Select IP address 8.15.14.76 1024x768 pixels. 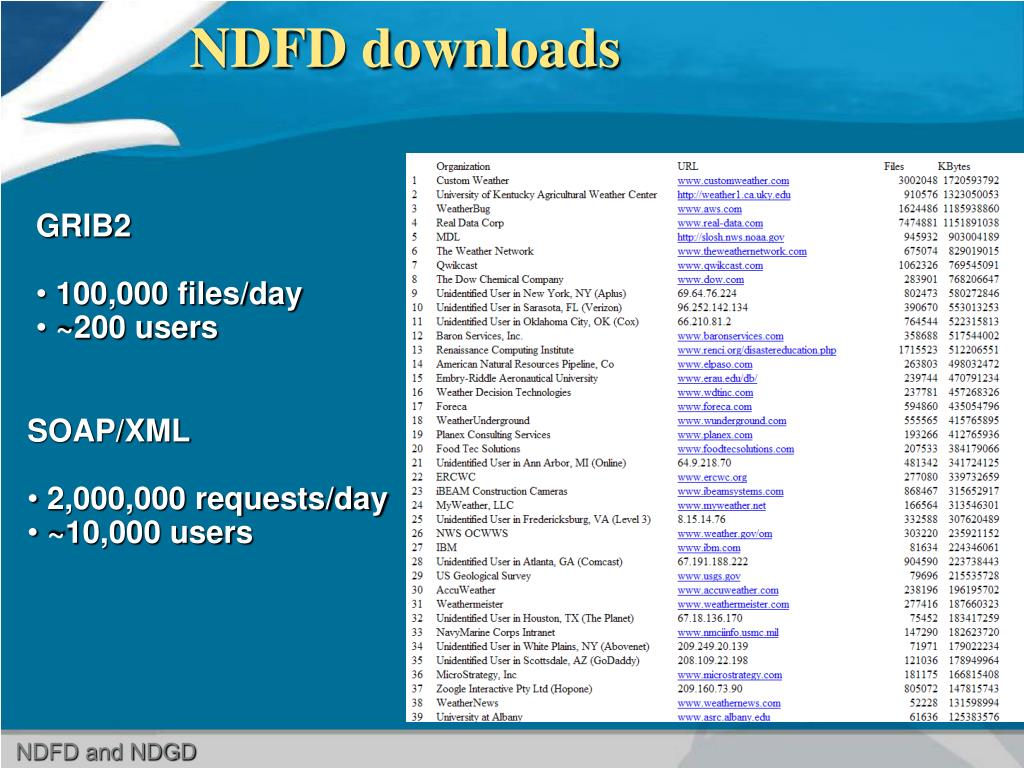click(701, 520)
